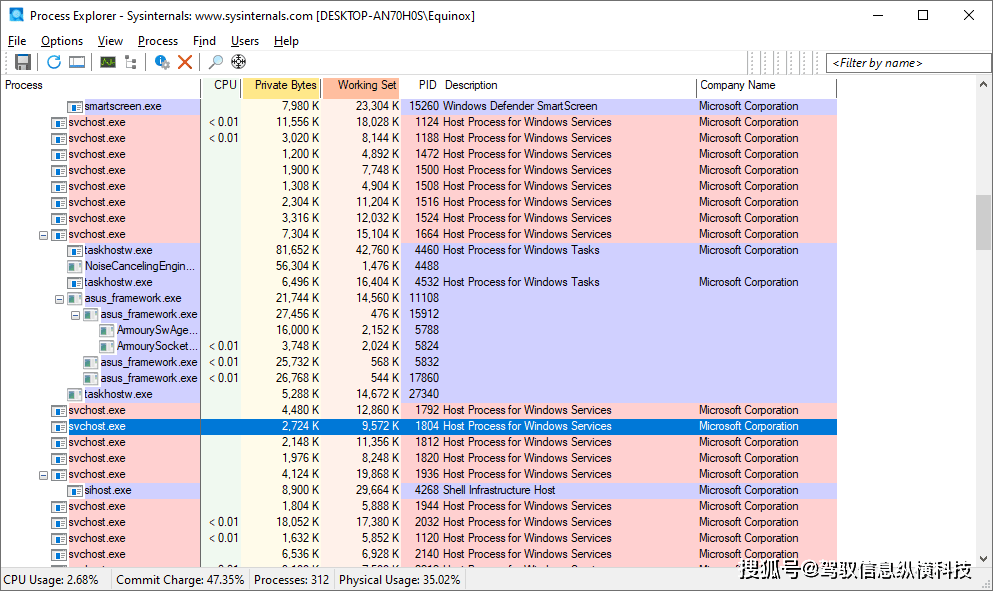The width and height of the screenshot is (993, 591).
Task: Click the PID 15260 cell
Action: click(x=424, y=106)
